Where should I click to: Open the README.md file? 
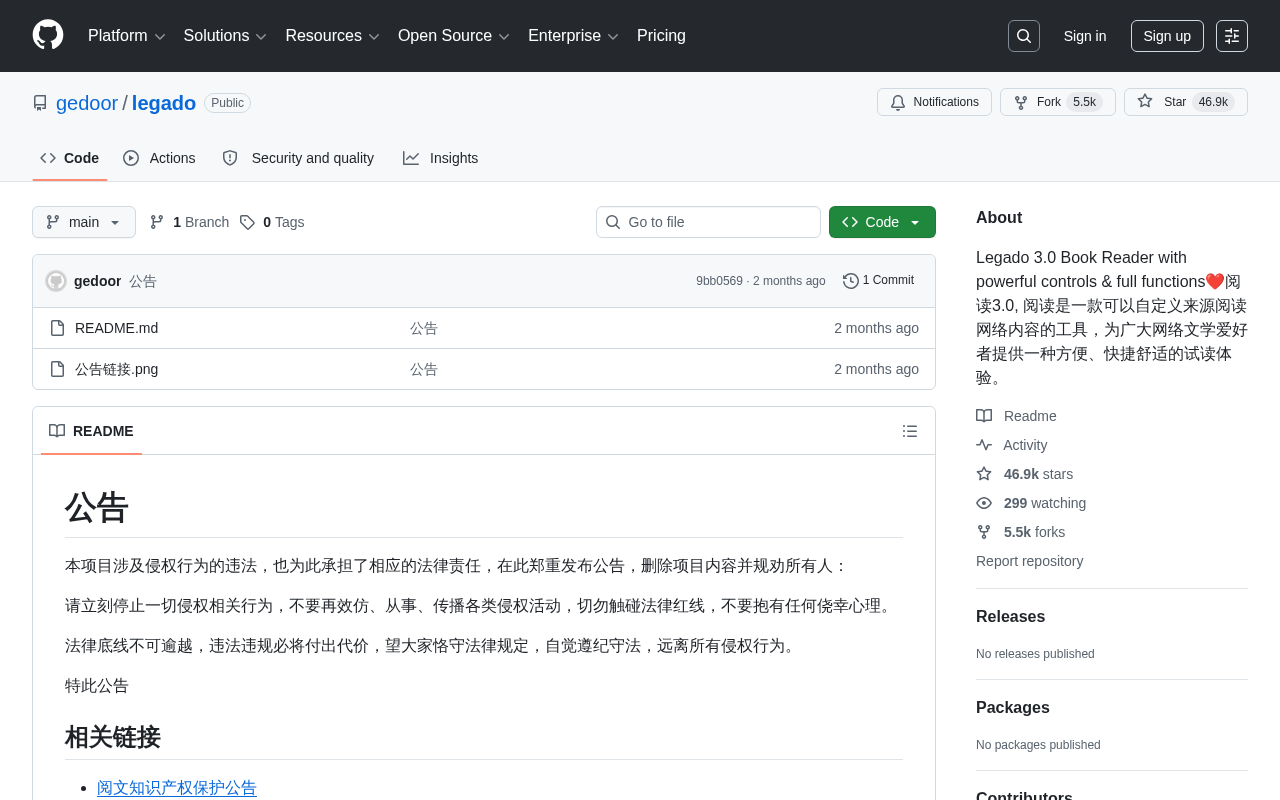tap(117, 328)
